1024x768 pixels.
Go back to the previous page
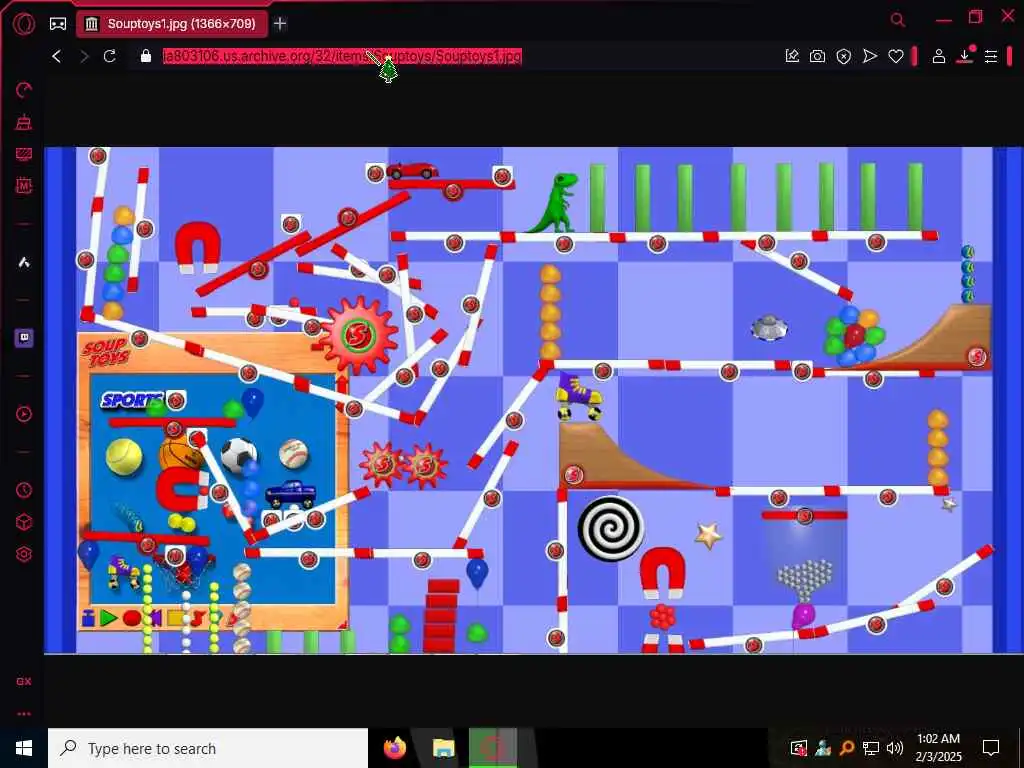tap(57, 56)
